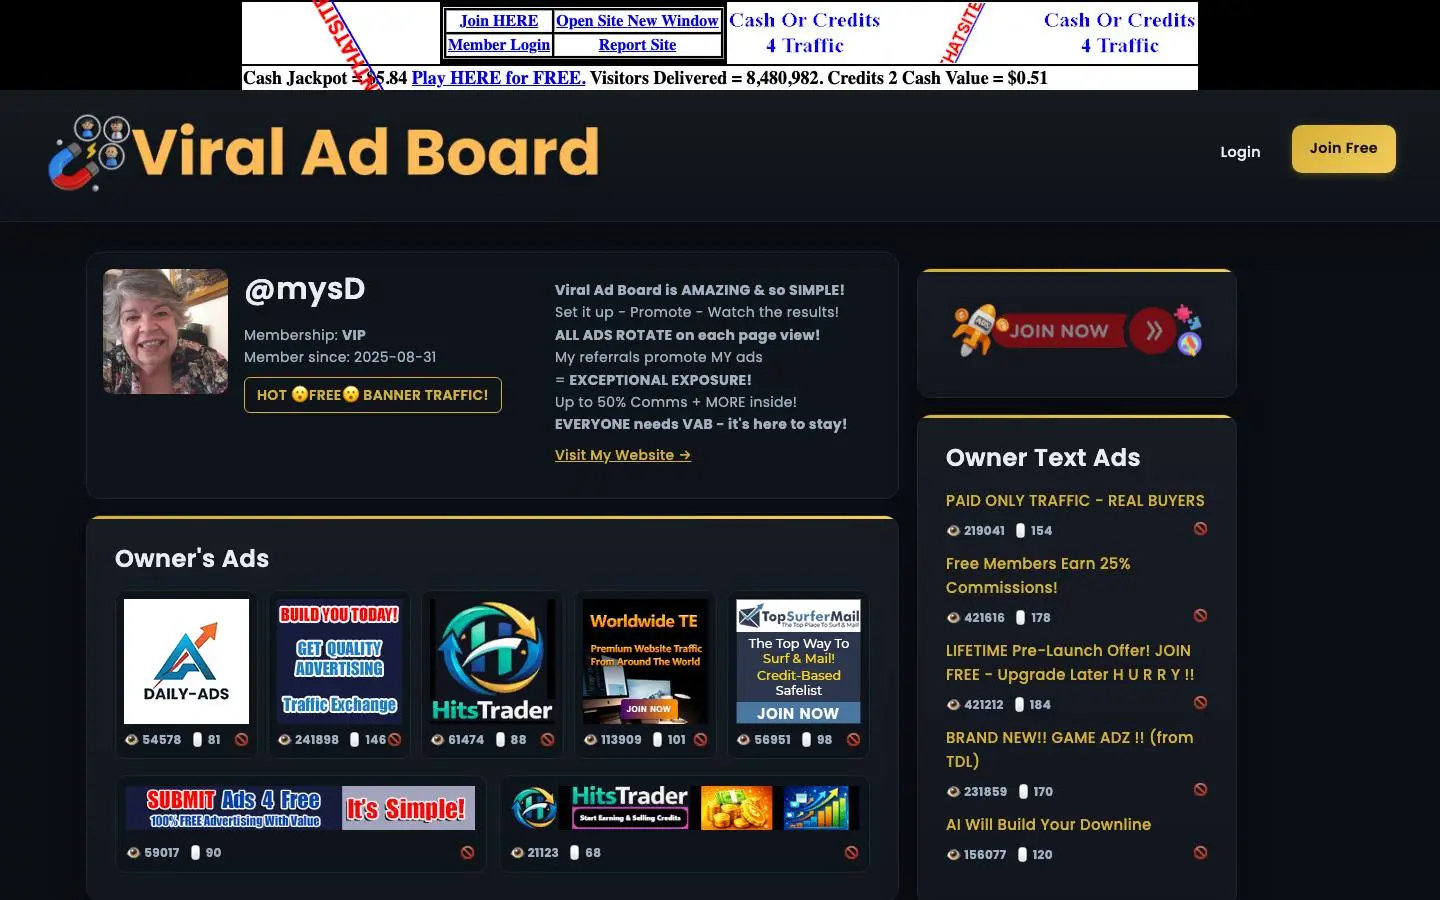
Task: Open the HitsTrader square ad
Action: tap(492, 661)
